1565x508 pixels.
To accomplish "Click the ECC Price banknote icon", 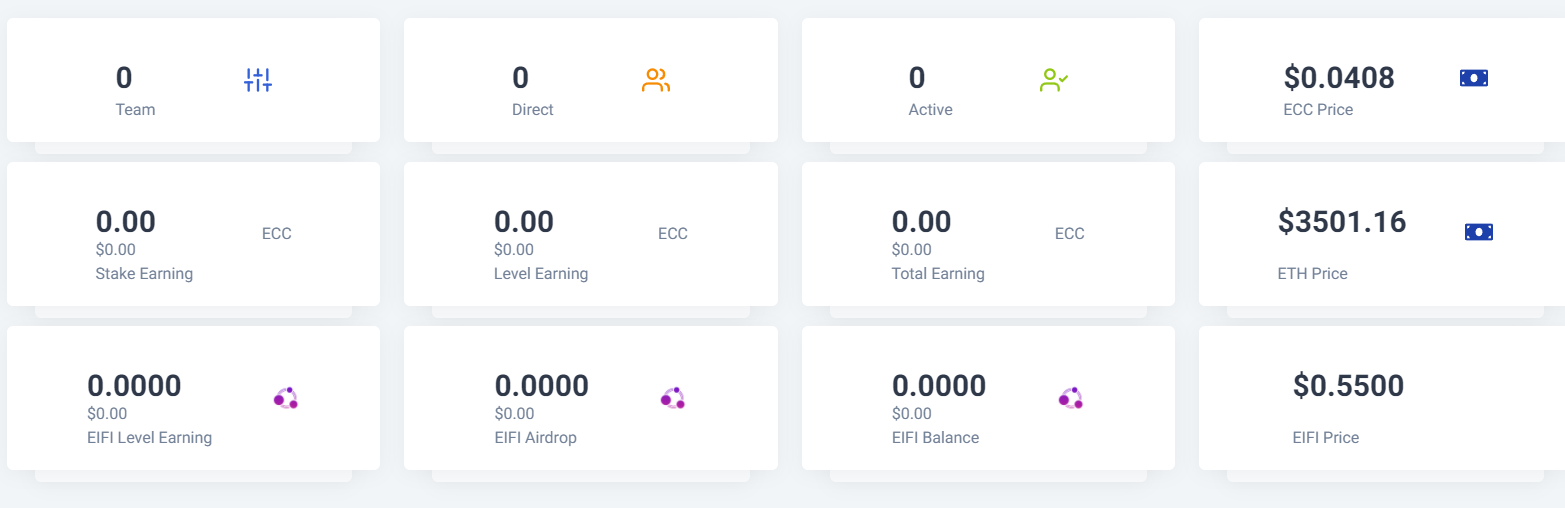I will (x=1473, y=78).
